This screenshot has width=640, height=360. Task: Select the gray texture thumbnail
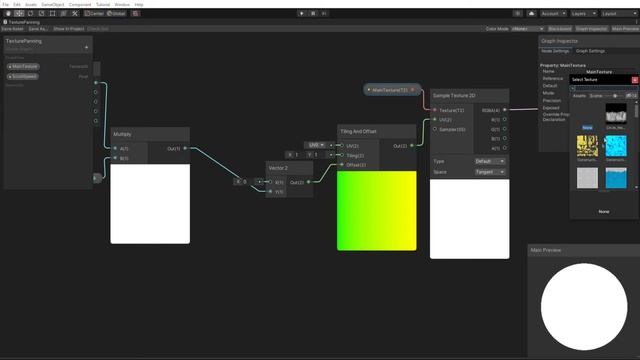(x=587, y=178)
